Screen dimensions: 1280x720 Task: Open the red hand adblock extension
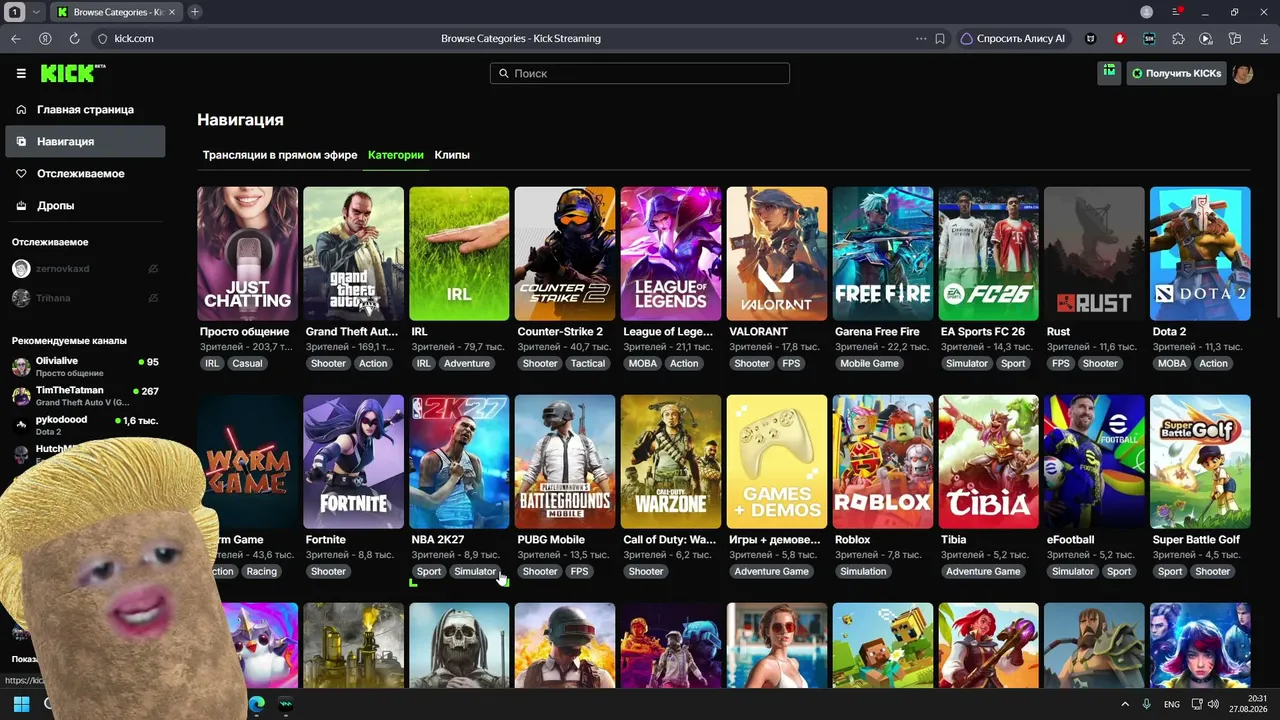click(x=1120, y=38)
